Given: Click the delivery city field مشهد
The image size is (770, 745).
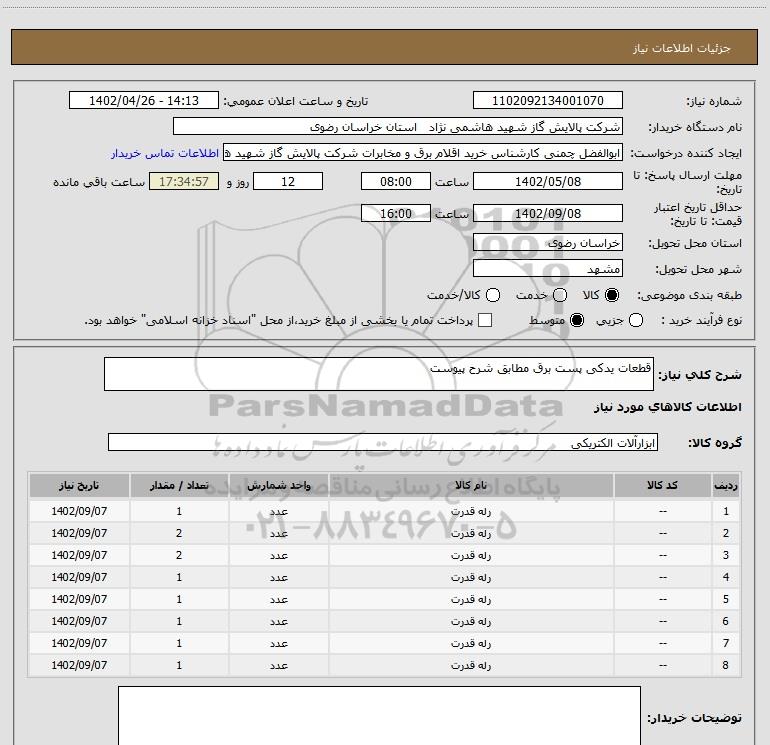Looking at the screenshot, I should [x=548, y=269].
